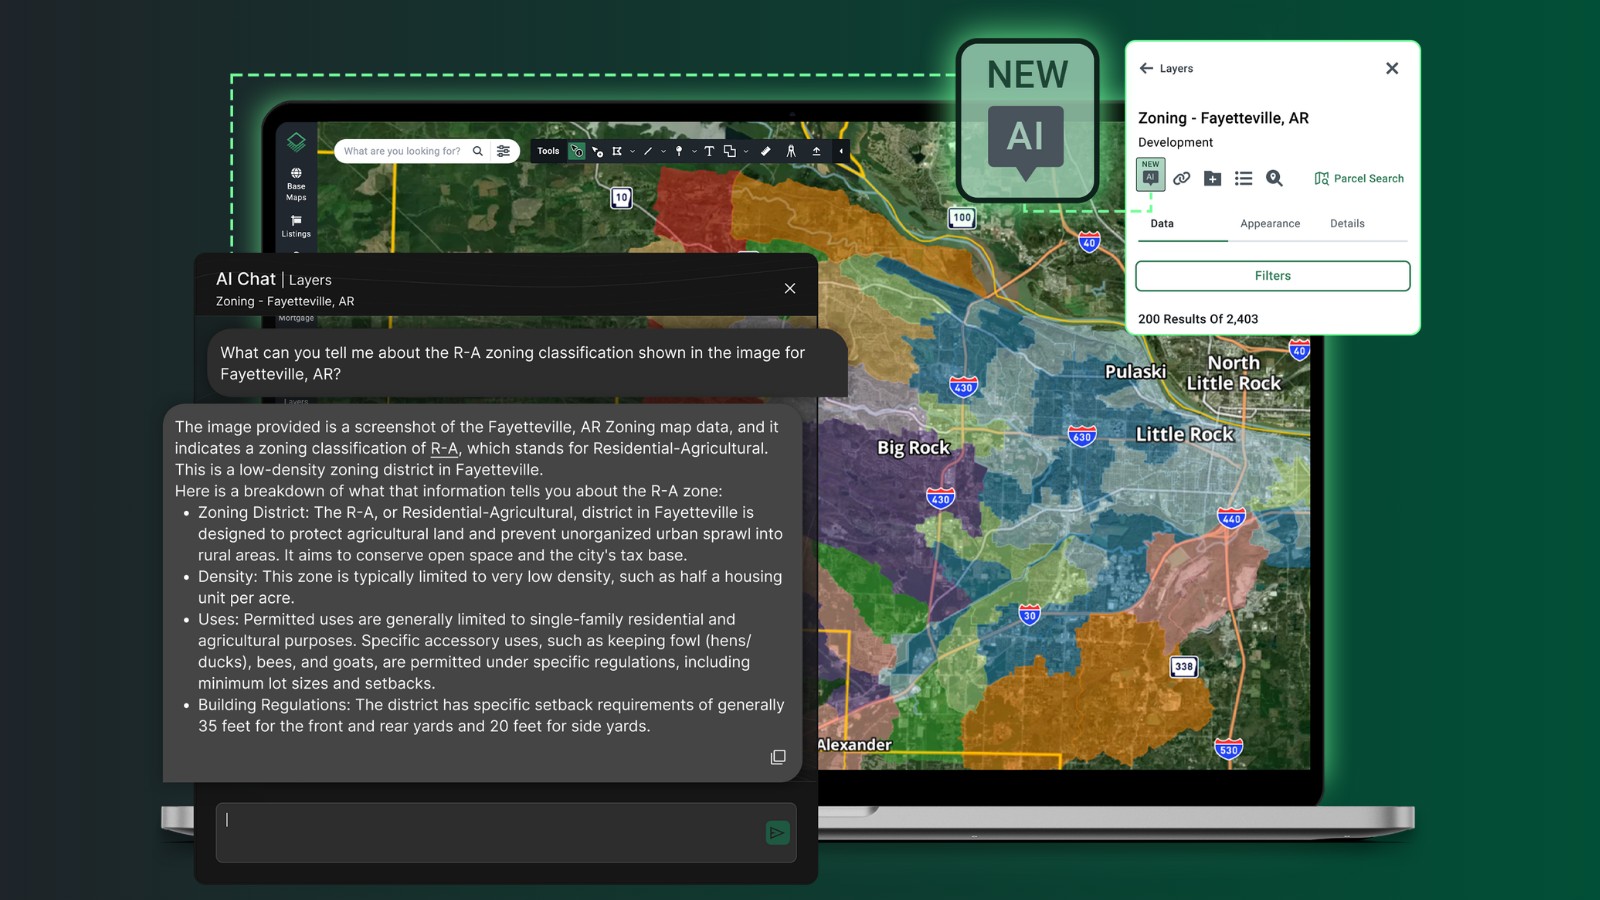Select the Text annotation tool
This screenshot has width=1600, height=900.
[710, 151]
